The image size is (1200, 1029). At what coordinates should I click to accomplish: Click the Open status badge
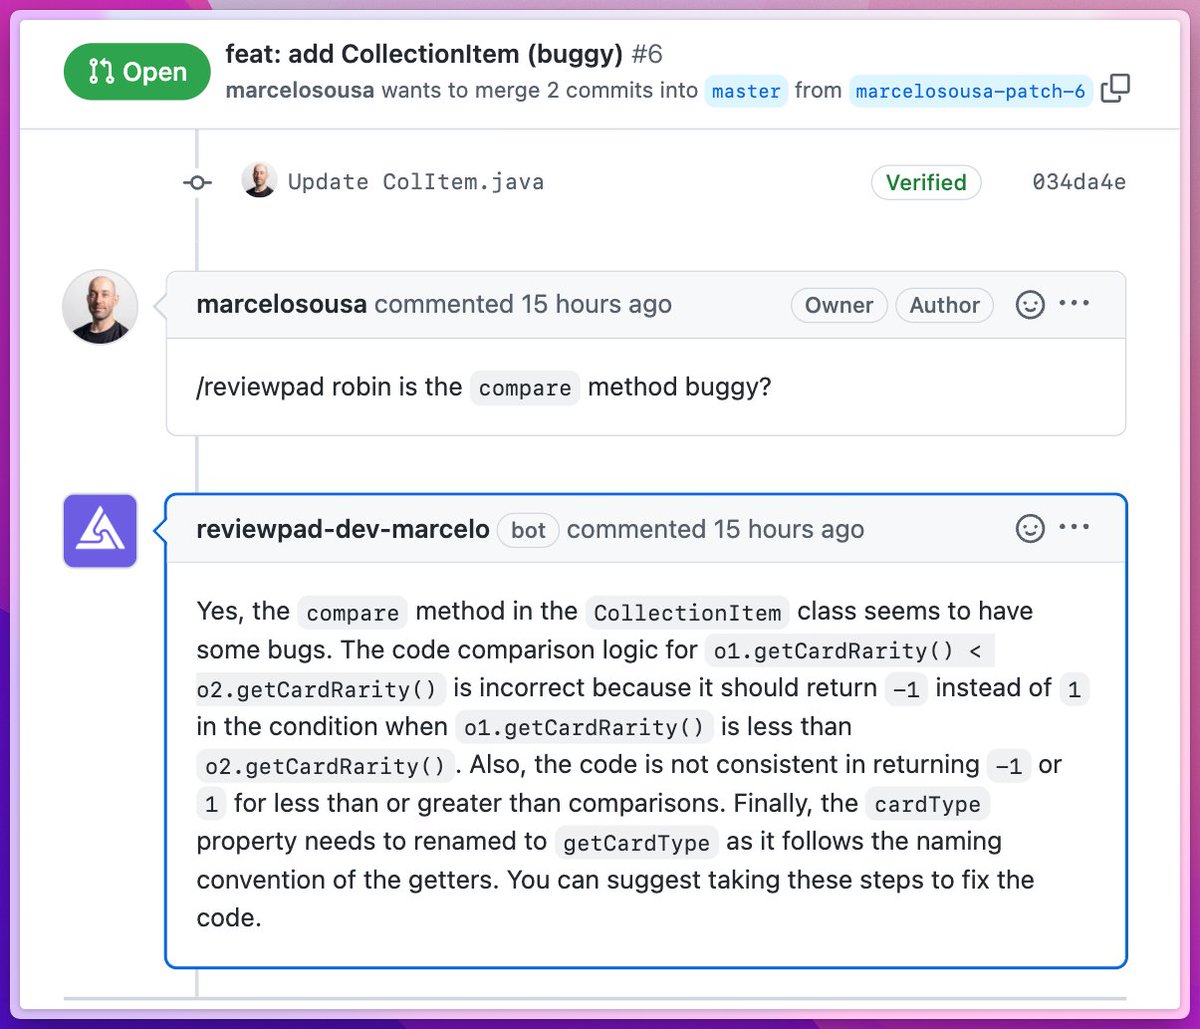pyautogui.click(x=137, y=71)
